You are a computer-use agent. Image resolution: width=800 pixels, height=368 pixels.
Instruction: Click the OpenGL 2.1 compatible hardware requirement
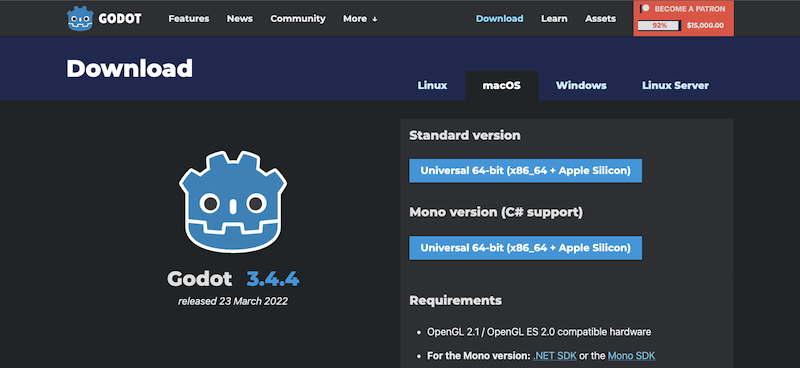coord(539,332)
